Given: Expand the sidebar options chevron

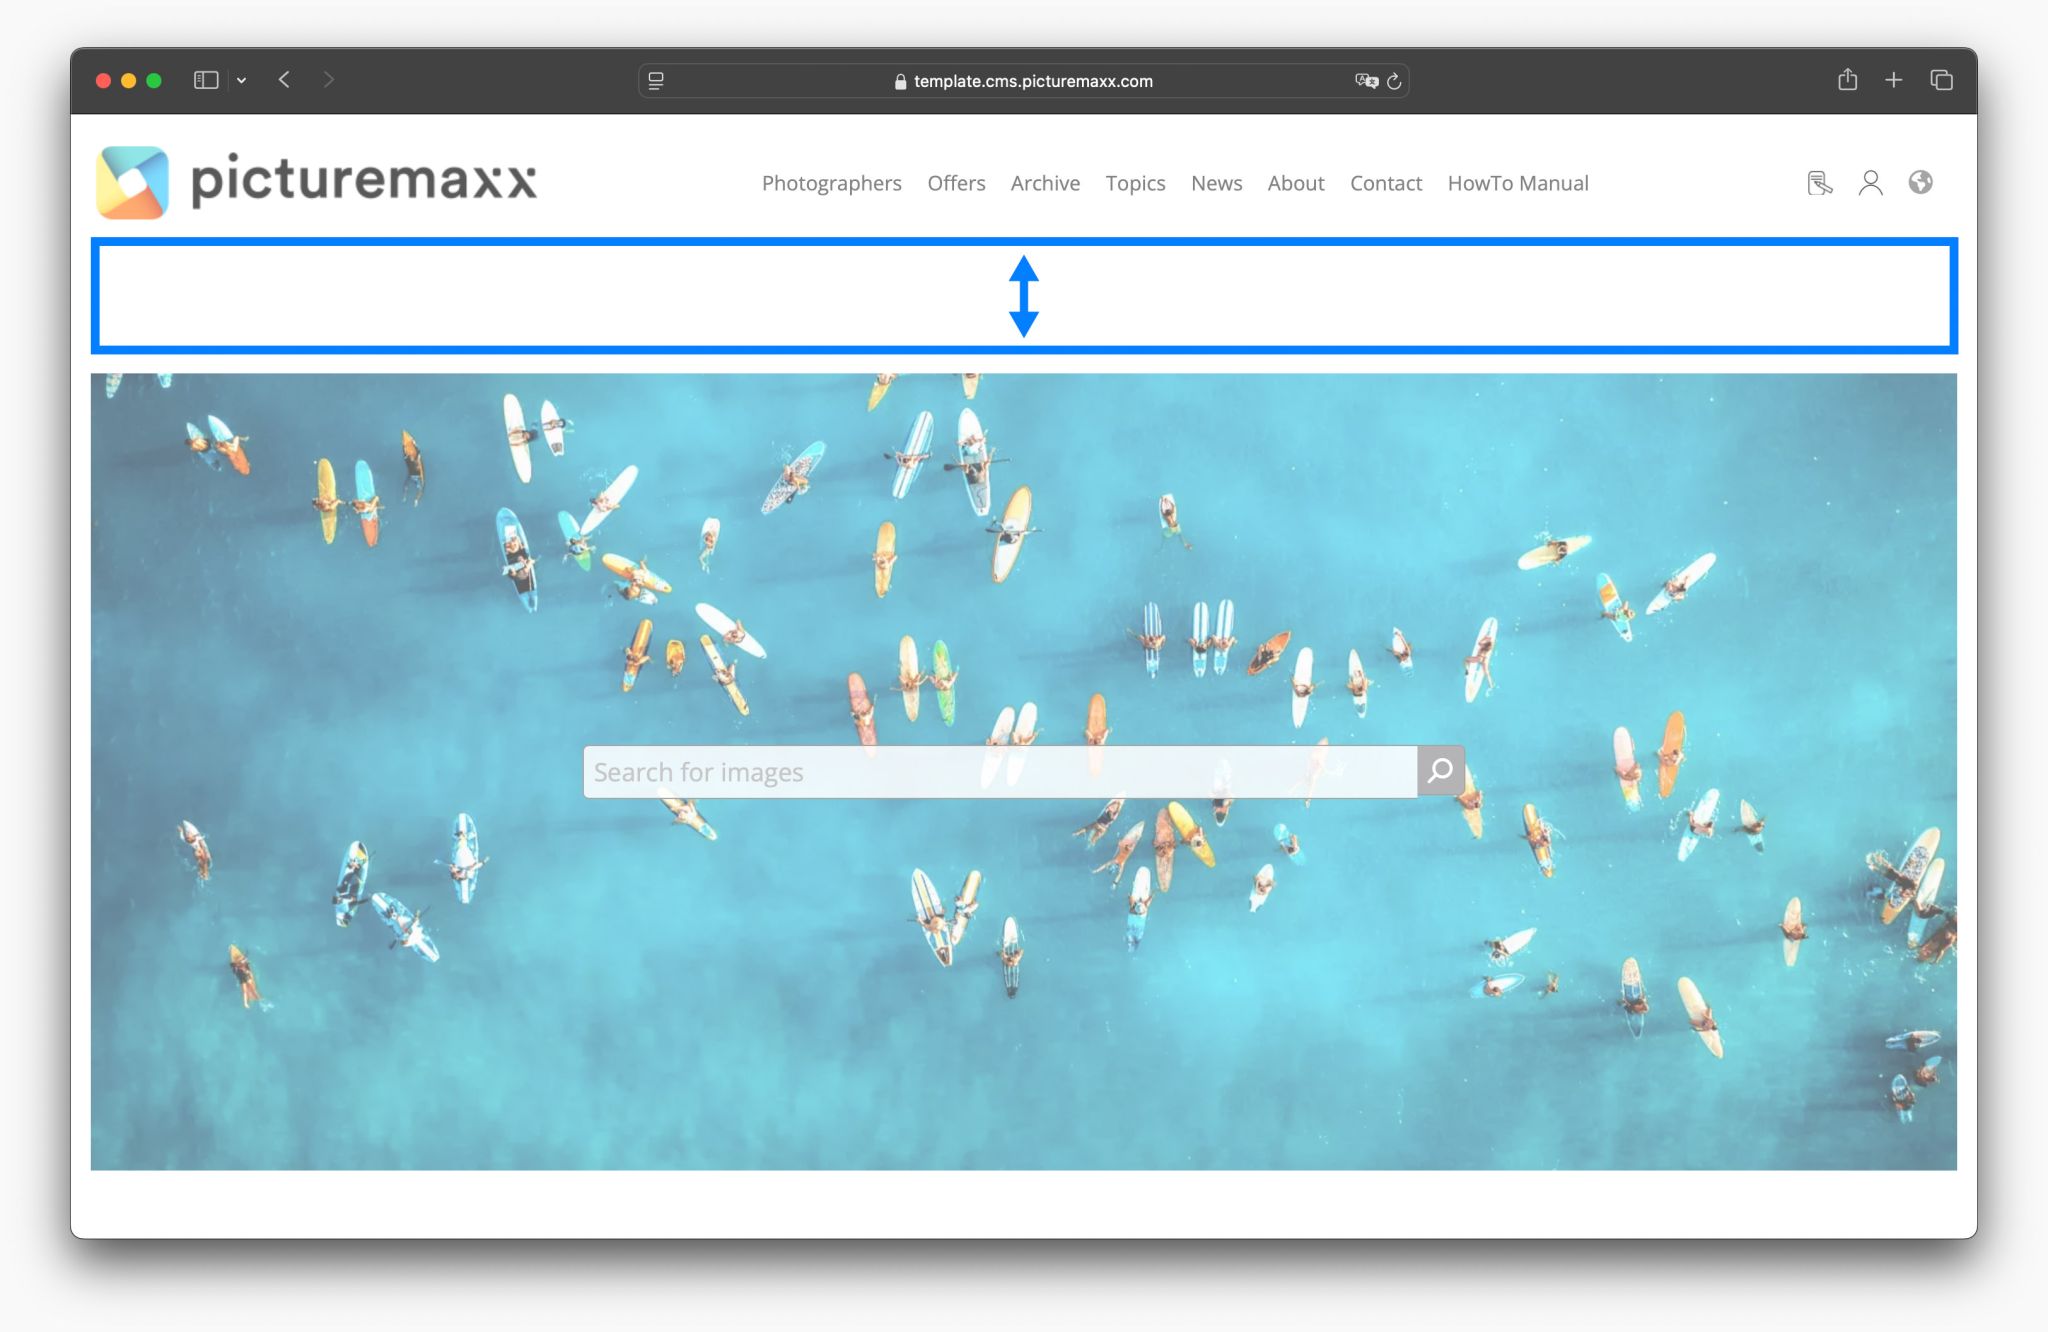Looking at the screenshot, I should point(241,80).
